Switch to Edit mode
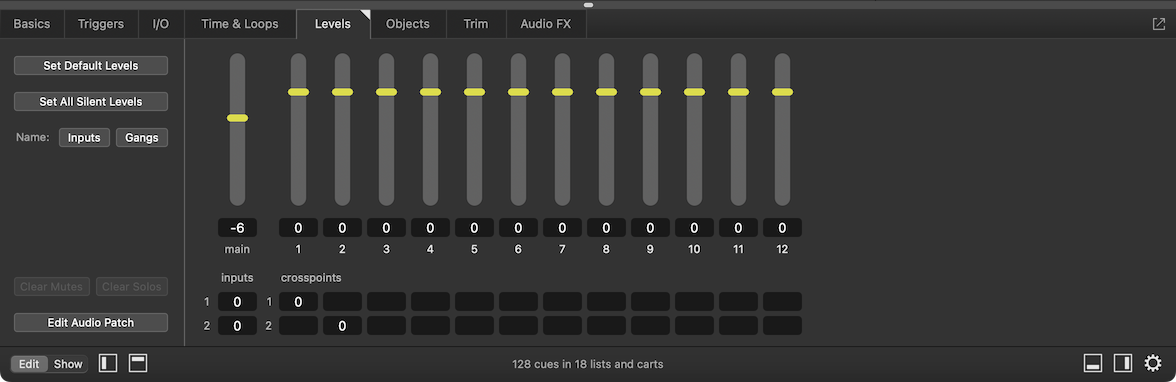1176x382 pixels. 29,364
